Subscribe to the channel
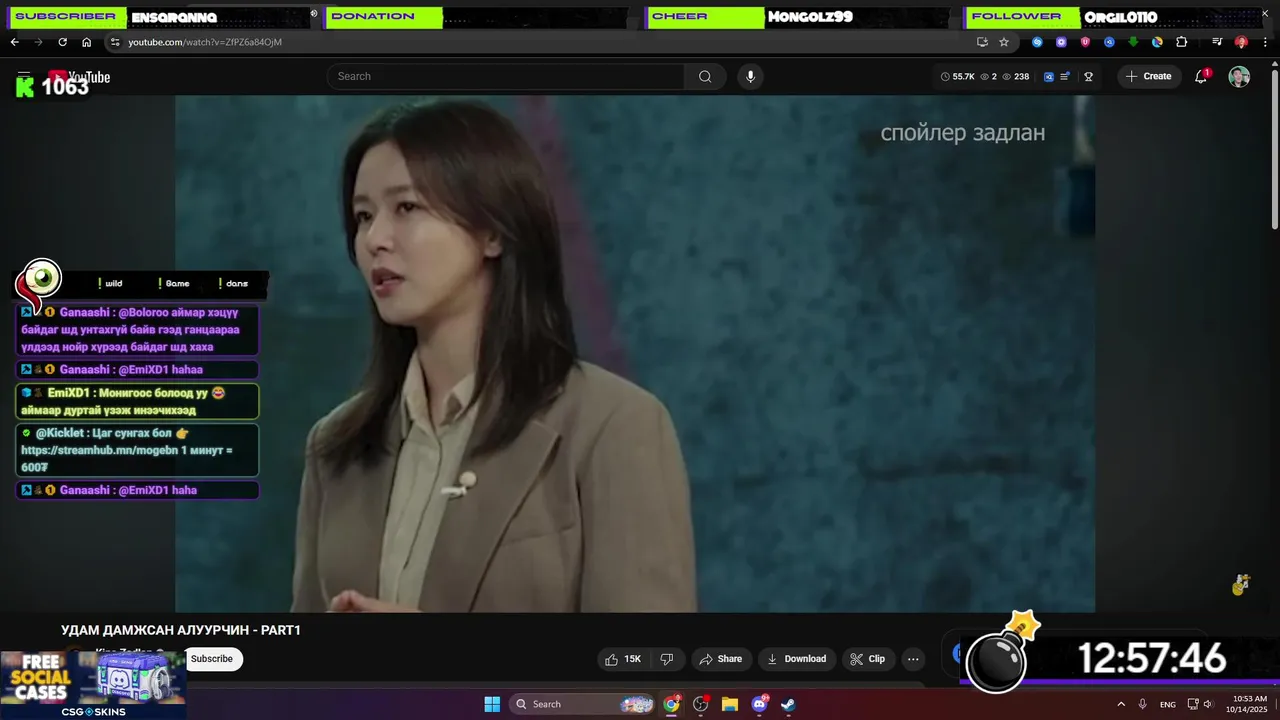Viewport: 1280px width, 720px height. (212, 659)
